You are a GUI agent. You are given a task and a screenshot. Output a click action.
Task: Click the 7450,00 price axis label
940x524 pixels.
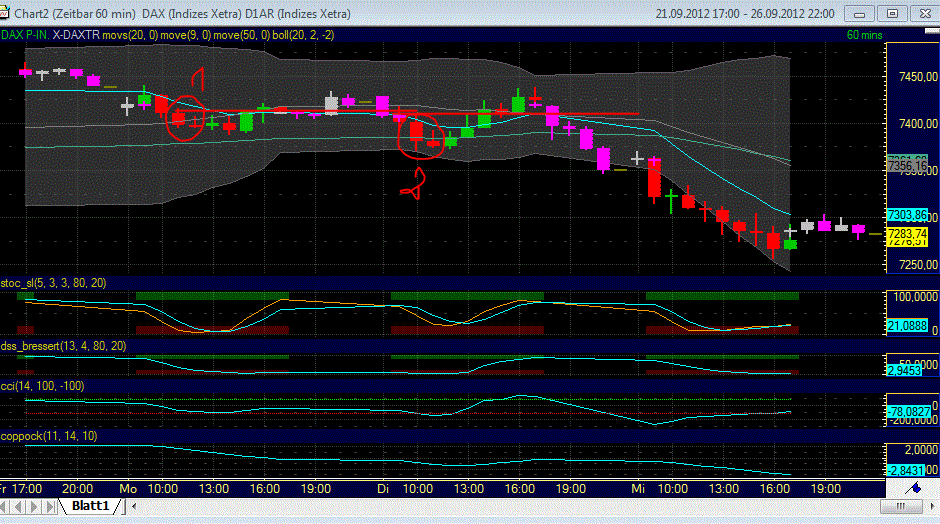pos(918,77)
